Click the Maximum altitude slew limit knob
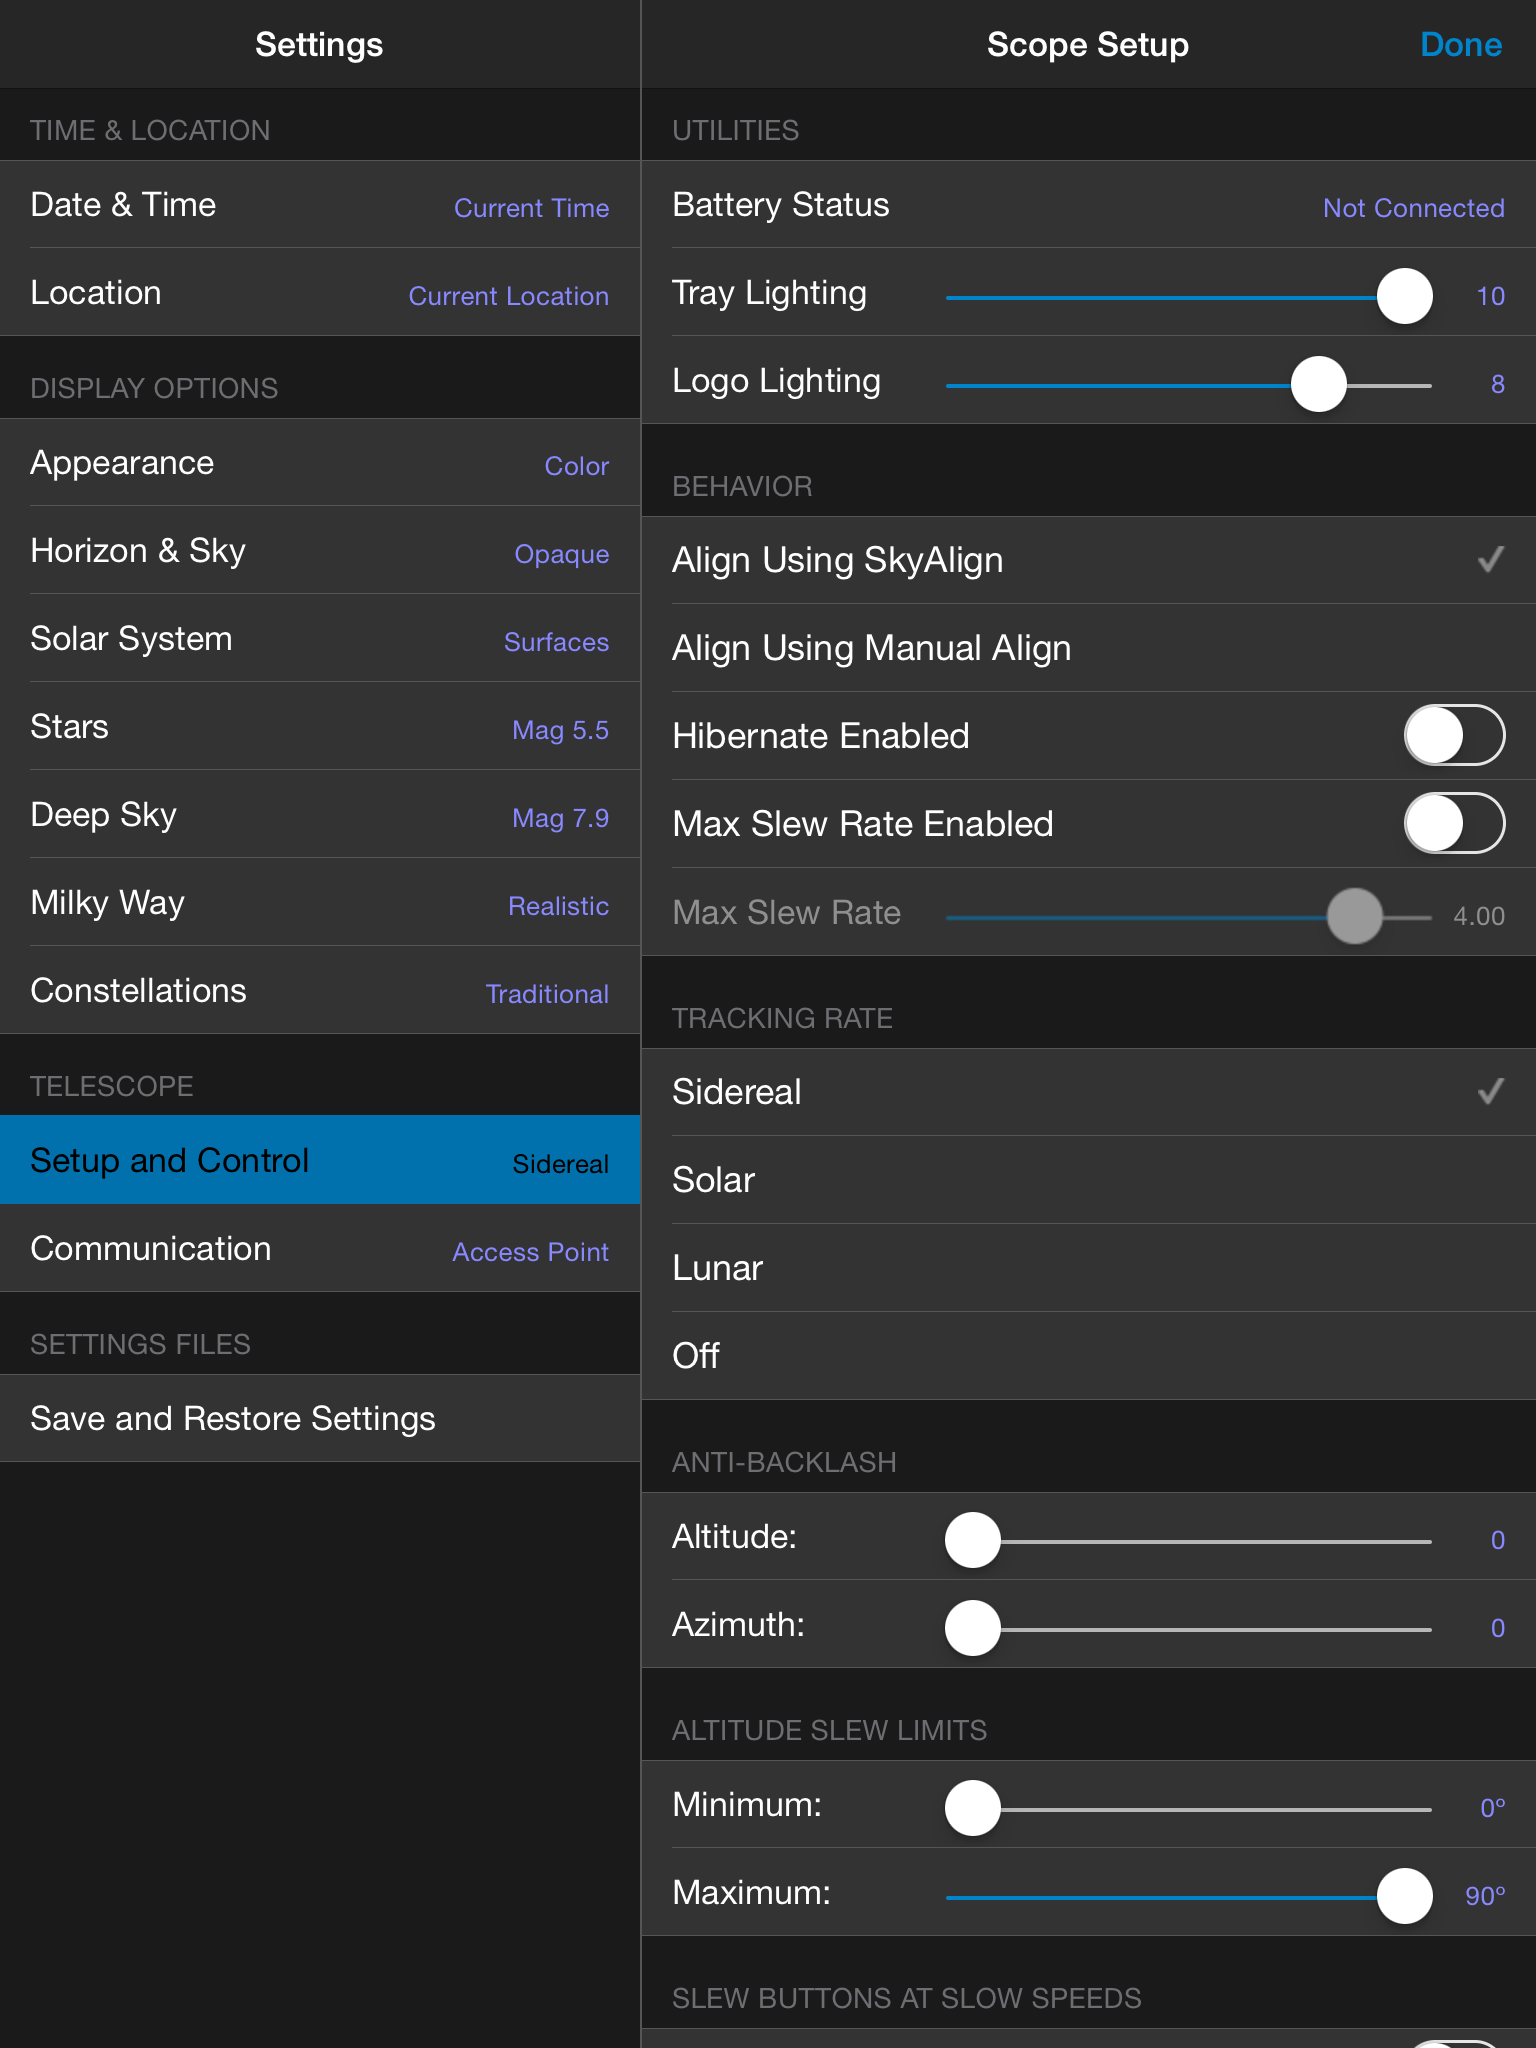Screen dimensions: 1536x2048 [1404, 1896]
